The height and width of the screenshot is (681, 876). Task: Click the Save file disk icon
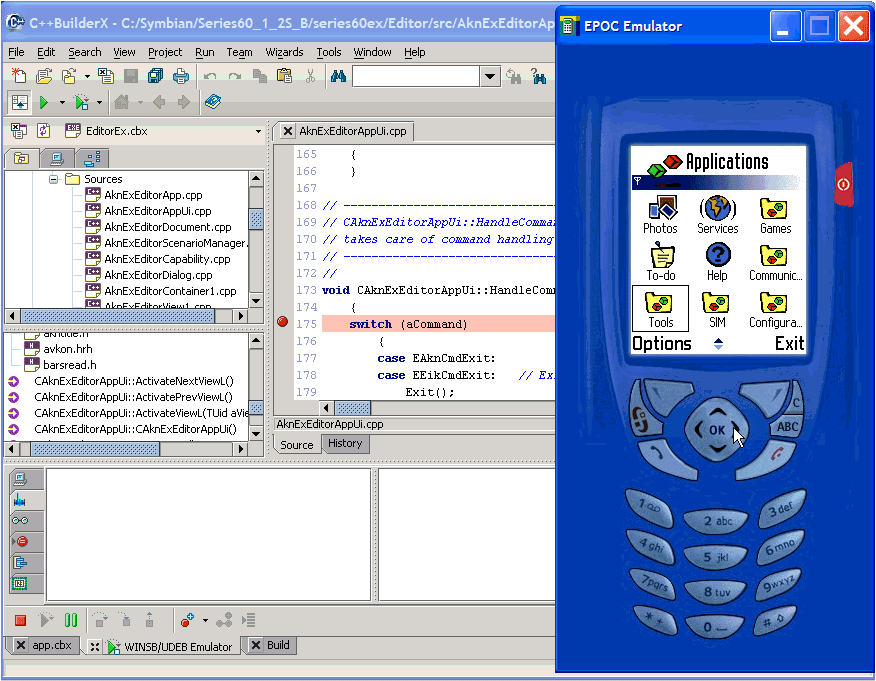coord(131,75)
